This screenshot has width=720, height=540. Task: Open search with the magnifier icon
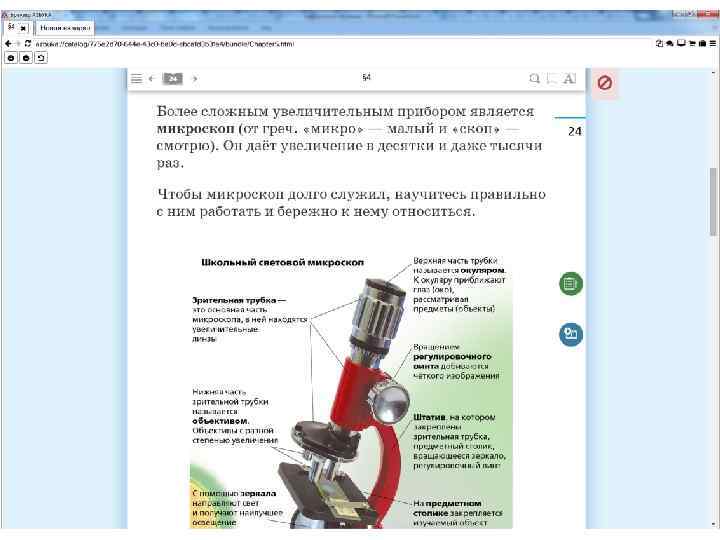tap(534, 79)
